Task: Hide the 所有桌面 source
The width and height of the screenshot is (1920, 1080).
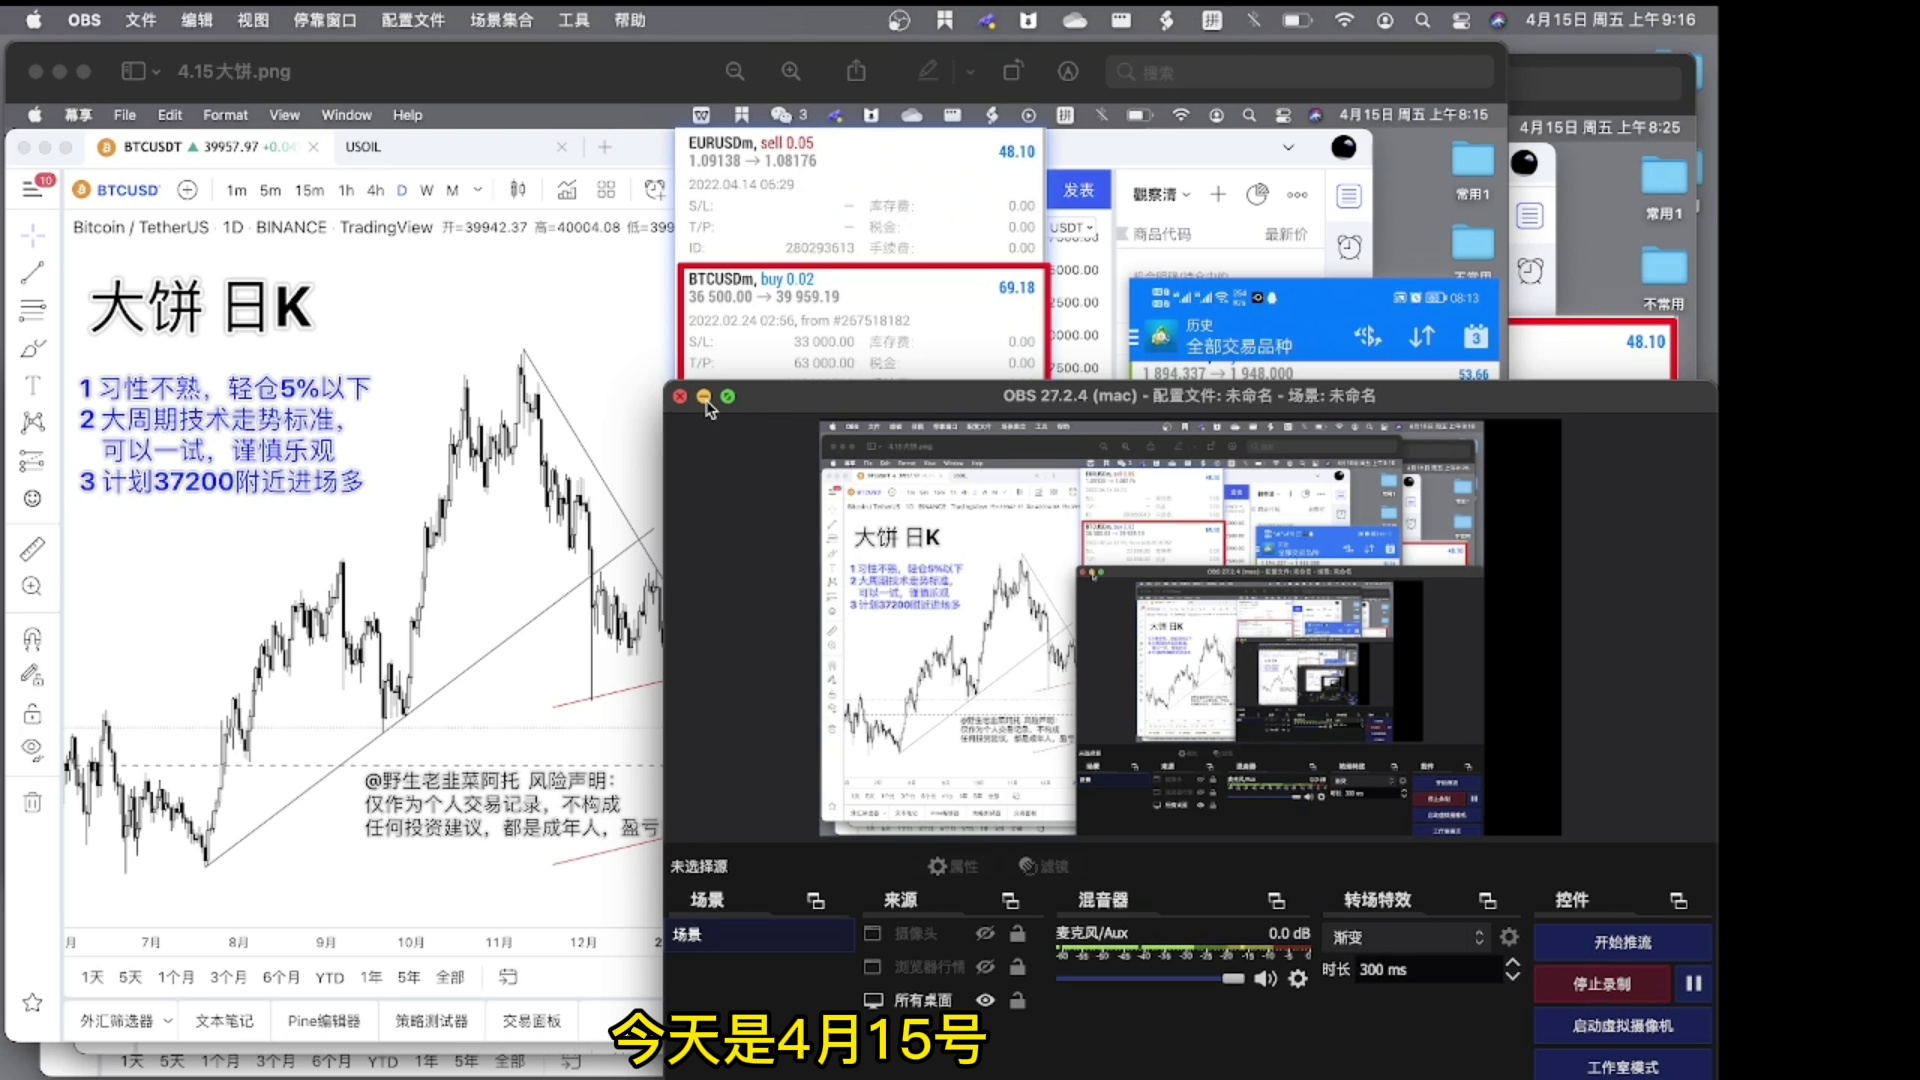Action: click(x=985, y=1000)
